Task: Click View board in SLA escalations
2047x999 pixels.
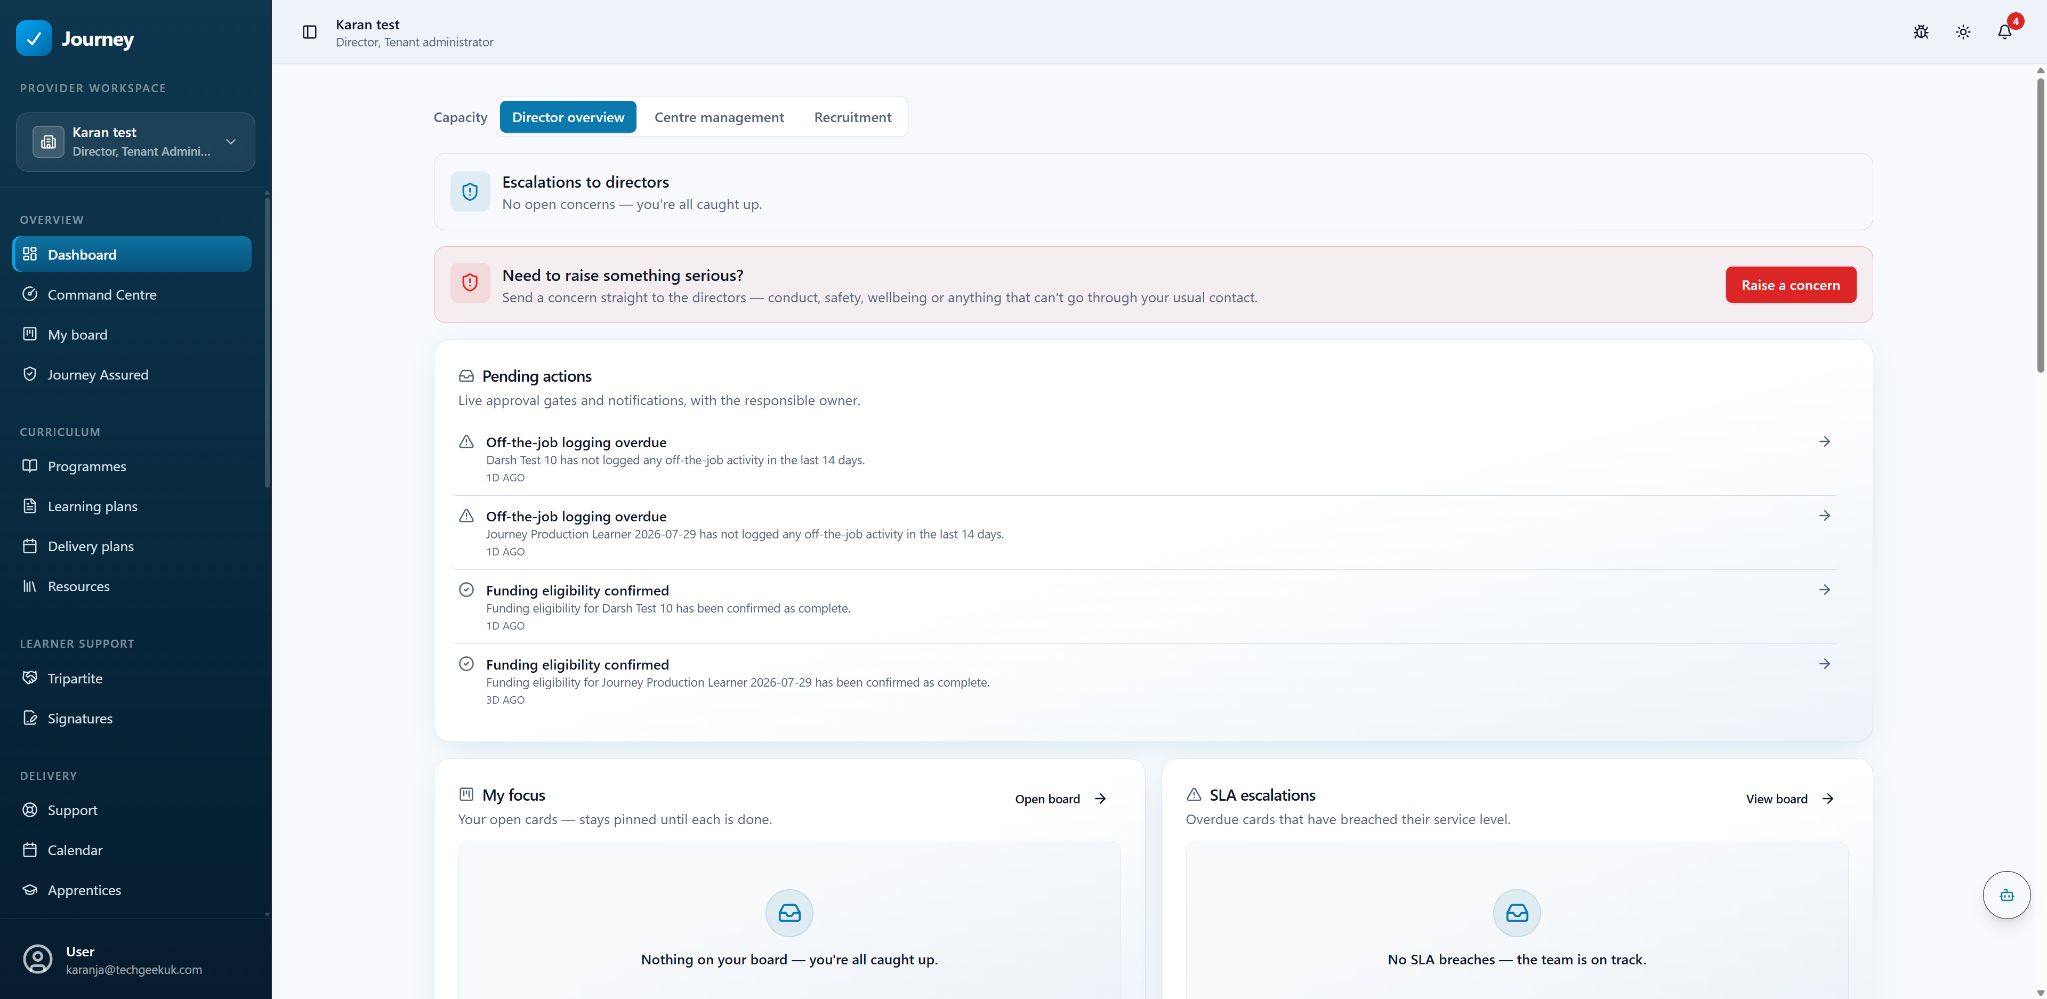Action: [1789, 799]
